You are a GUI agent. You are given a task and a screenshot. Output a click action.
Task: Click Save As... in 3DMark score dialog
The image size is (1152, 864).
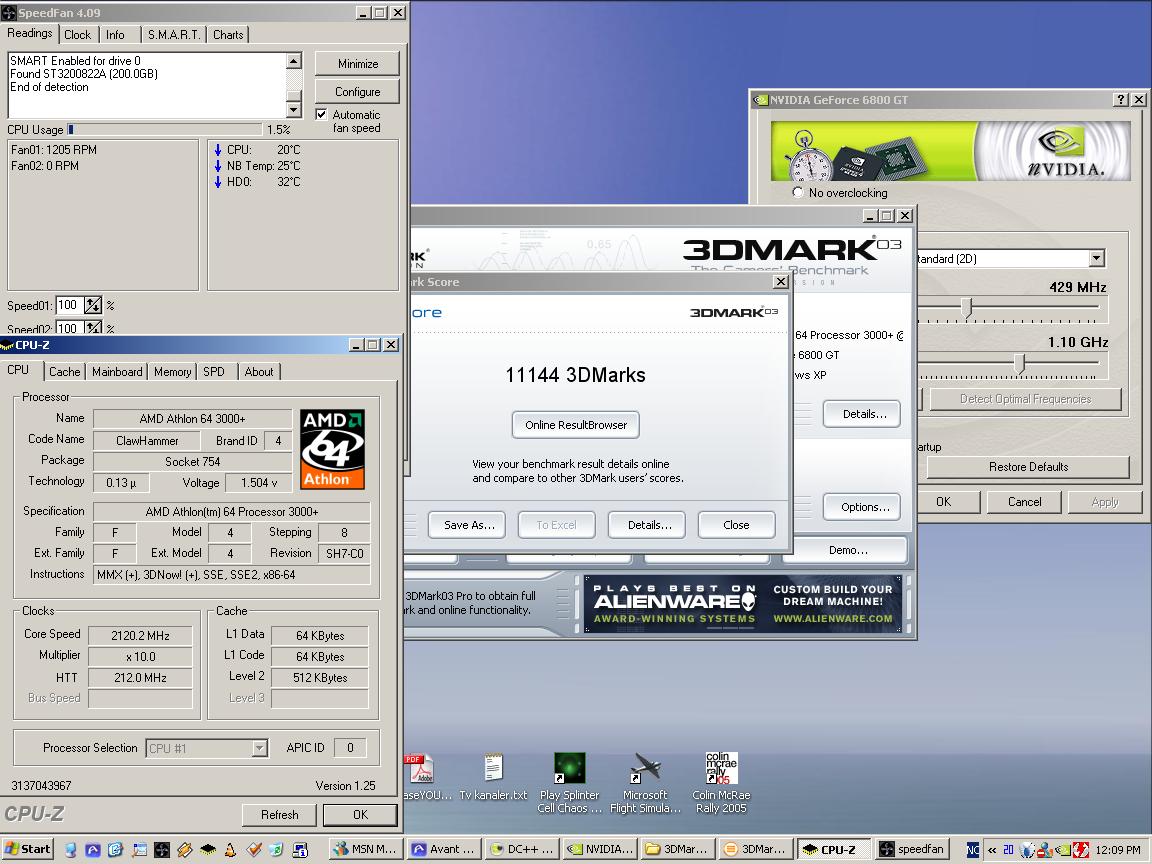point(469,525)
